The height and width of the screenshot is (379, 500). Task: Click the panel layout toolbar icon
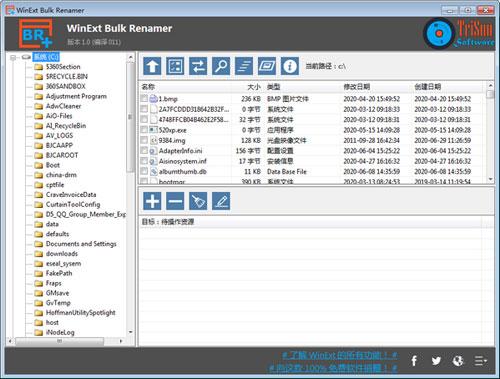click(267, 66)
